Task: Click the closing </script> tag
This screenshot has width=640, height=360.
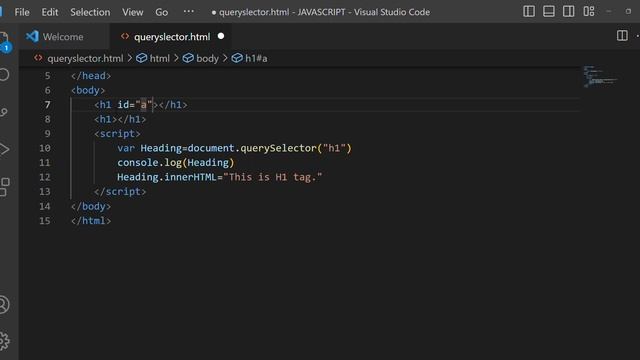Action: point(120,192)
